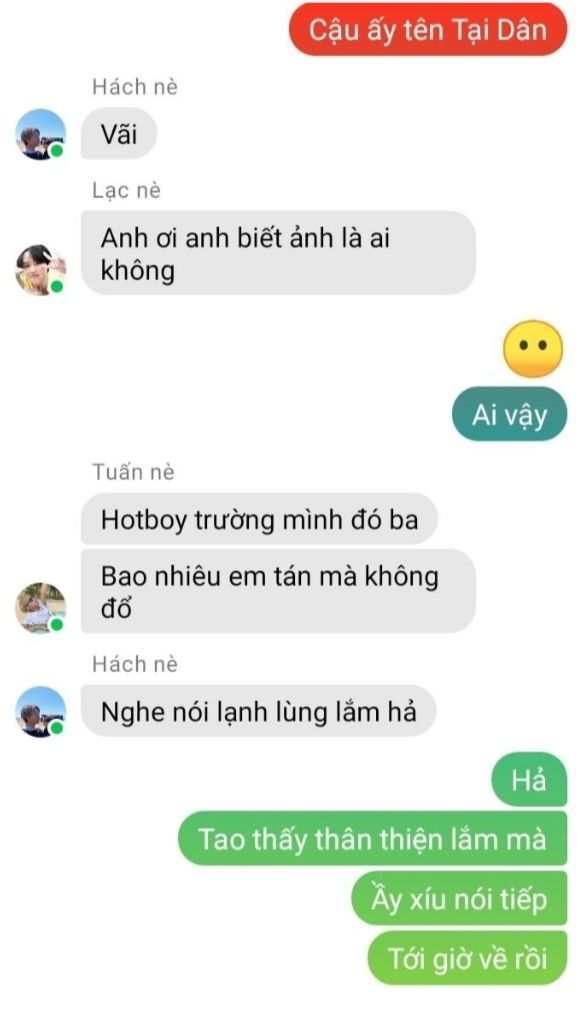Tap the first 'Hách nè' name label
This screenshot has width=577, height=1026.
click(x=135, y=86)
